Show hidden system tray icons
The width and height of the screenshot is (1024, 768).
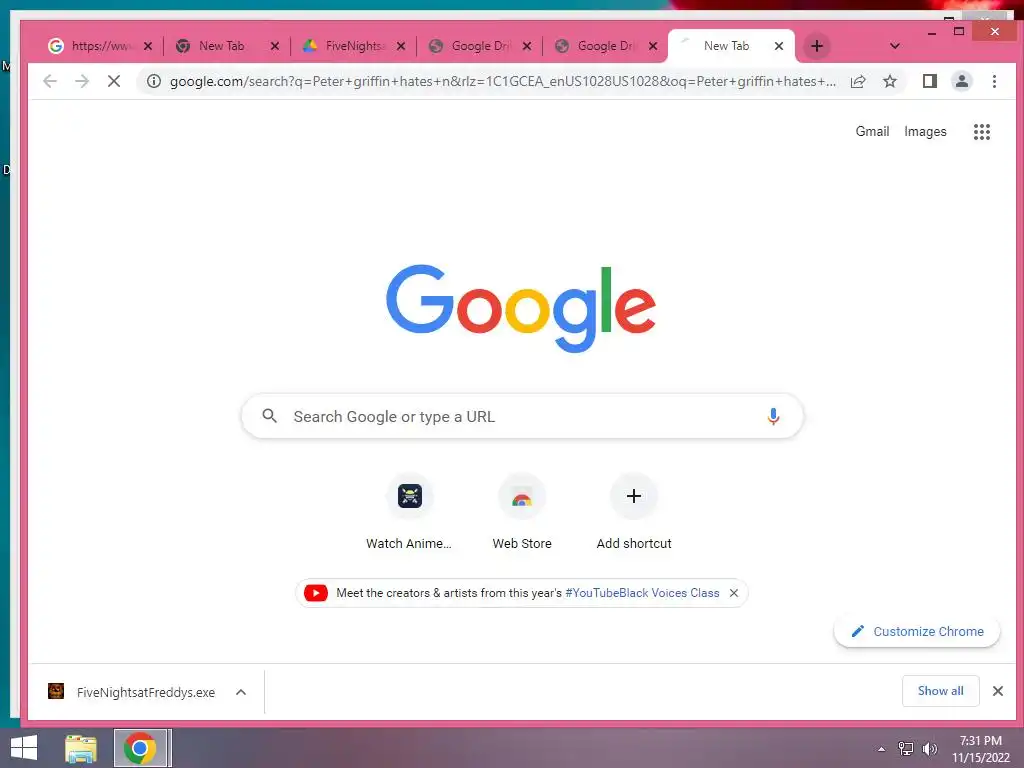pos(881,749)
